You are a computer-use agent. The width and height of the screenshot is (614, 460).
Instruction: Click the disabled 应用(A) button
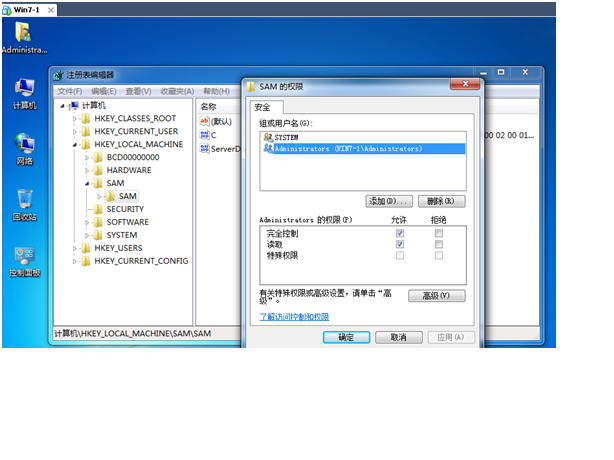point(451,337)
